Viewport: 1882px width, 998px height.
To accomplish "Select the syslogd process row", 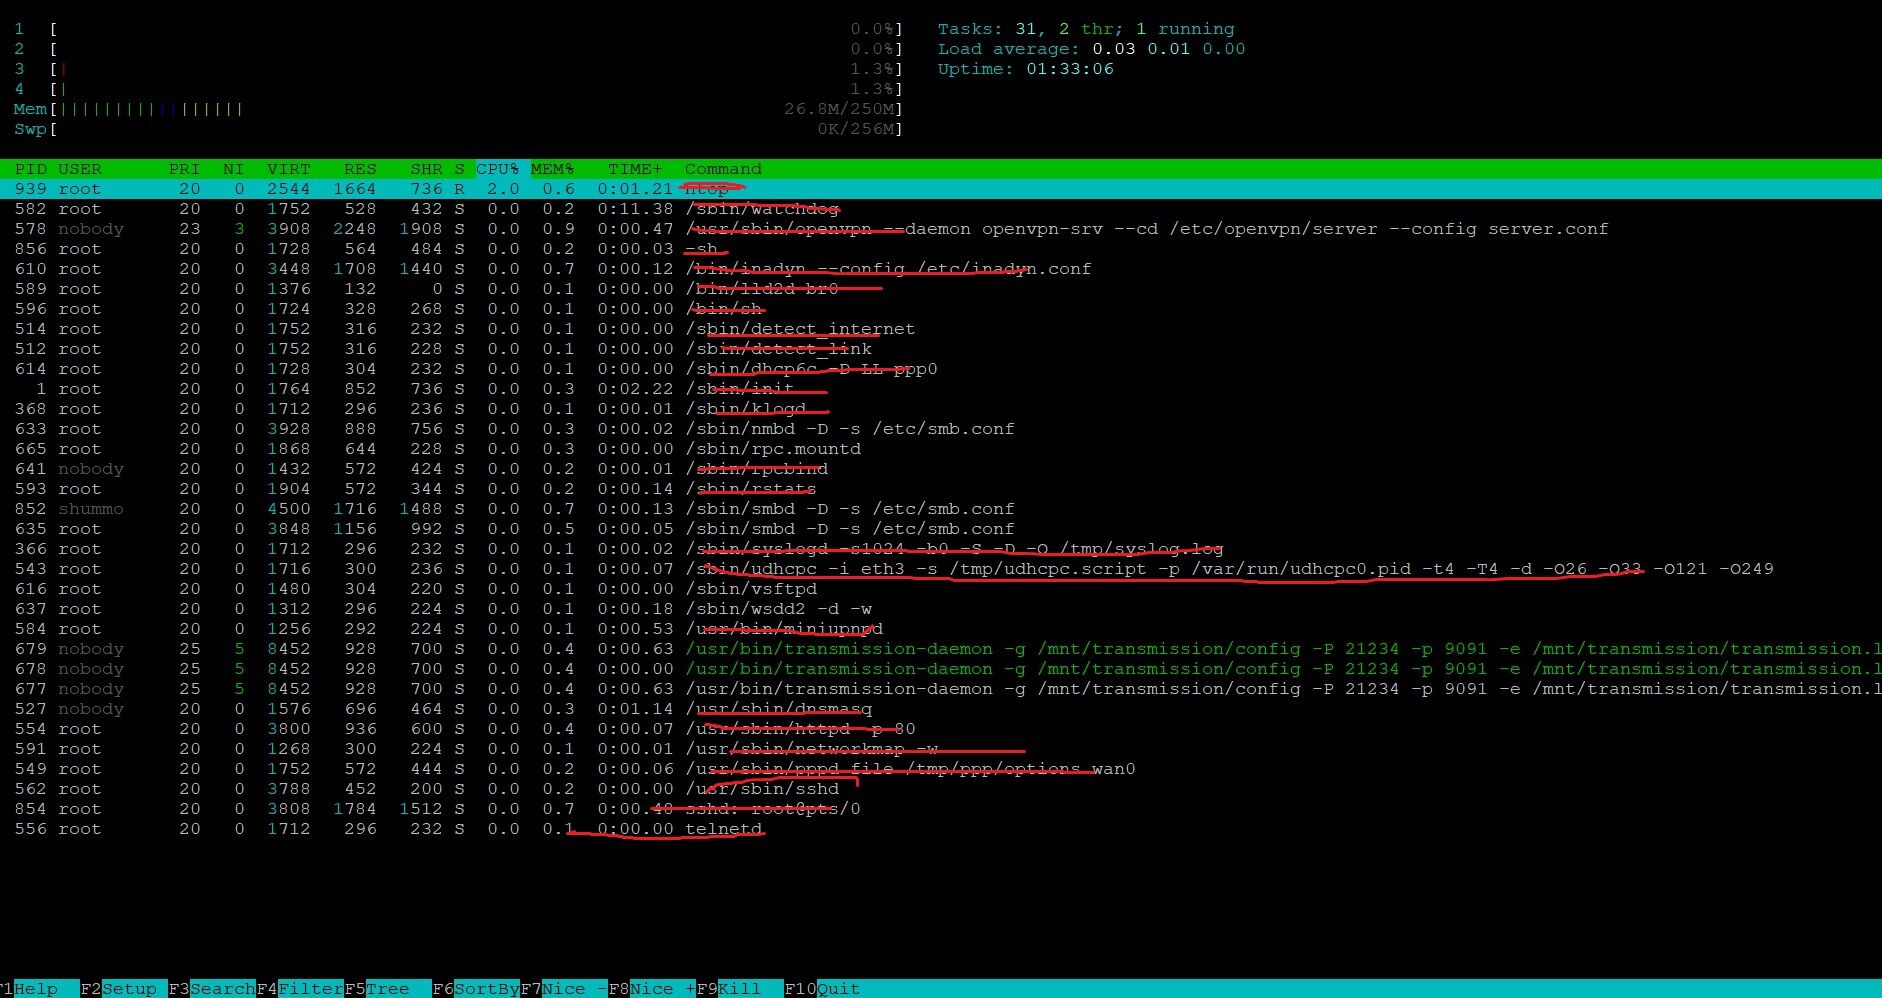I will (941, 549).
